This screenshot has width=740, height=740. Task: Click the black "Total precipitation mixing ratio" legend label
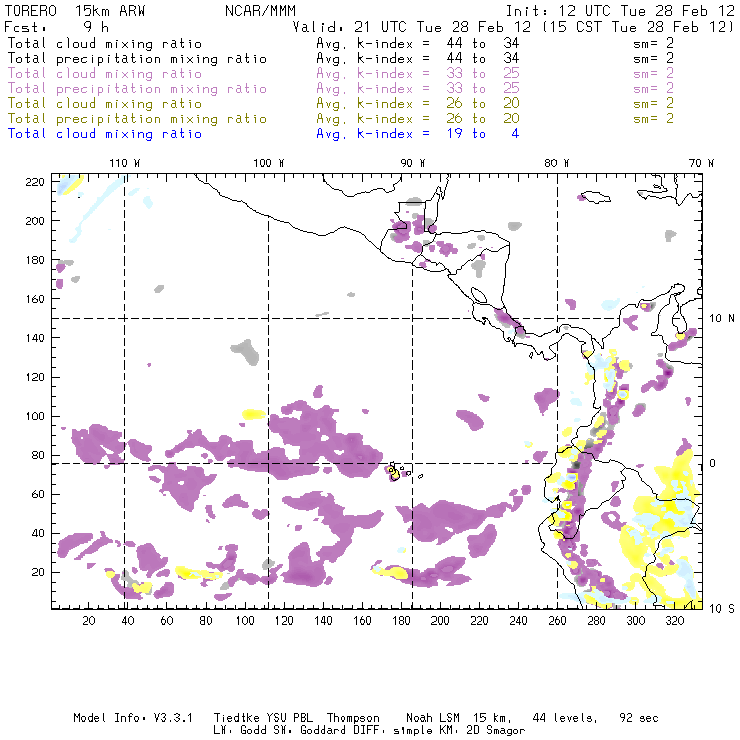click(x=137, y=59)
